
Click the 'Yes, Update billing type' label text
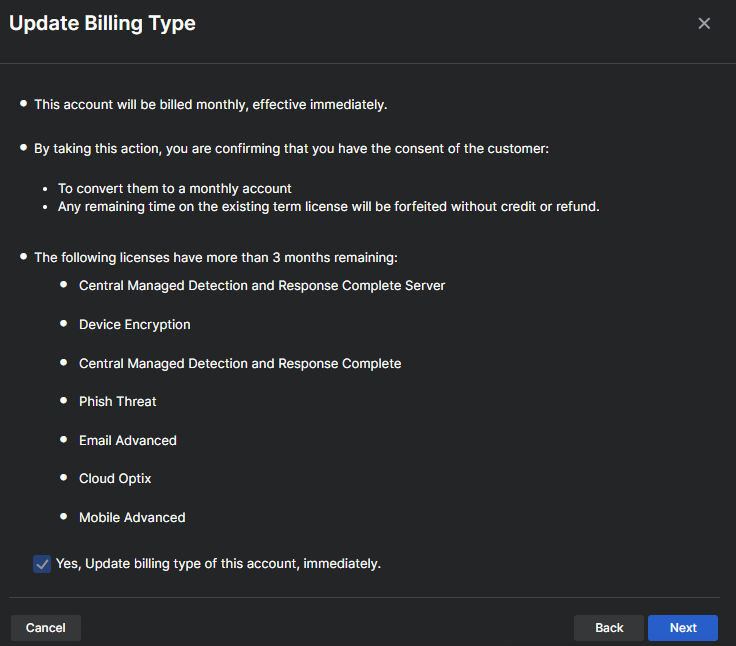218,564
